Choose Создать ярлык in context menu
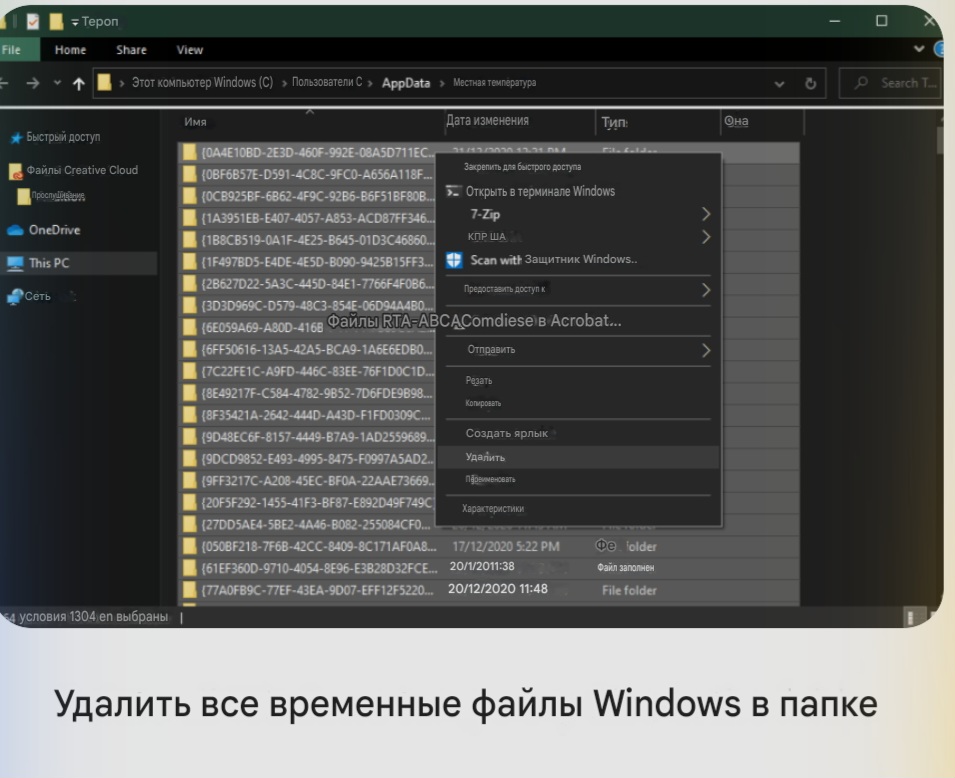 pyautogui.click(x=507, y=433)
